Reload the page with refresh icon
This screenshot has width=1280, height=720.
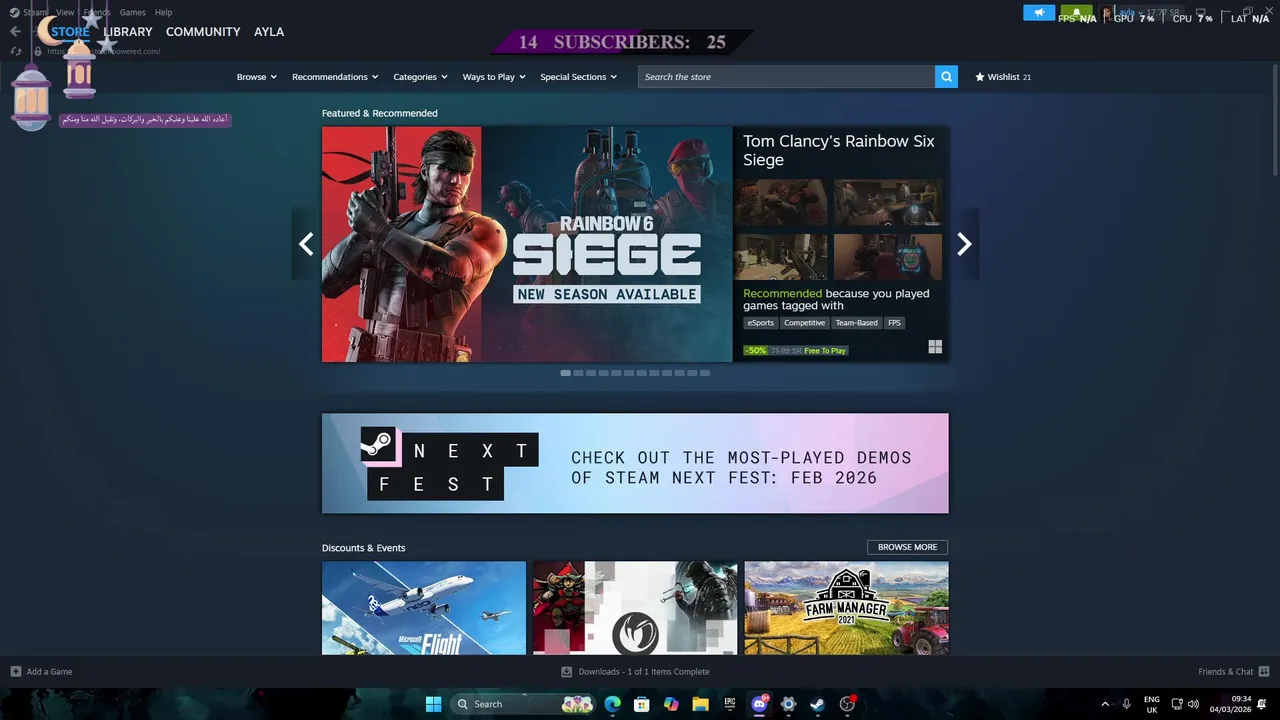(x=15, y=51)
